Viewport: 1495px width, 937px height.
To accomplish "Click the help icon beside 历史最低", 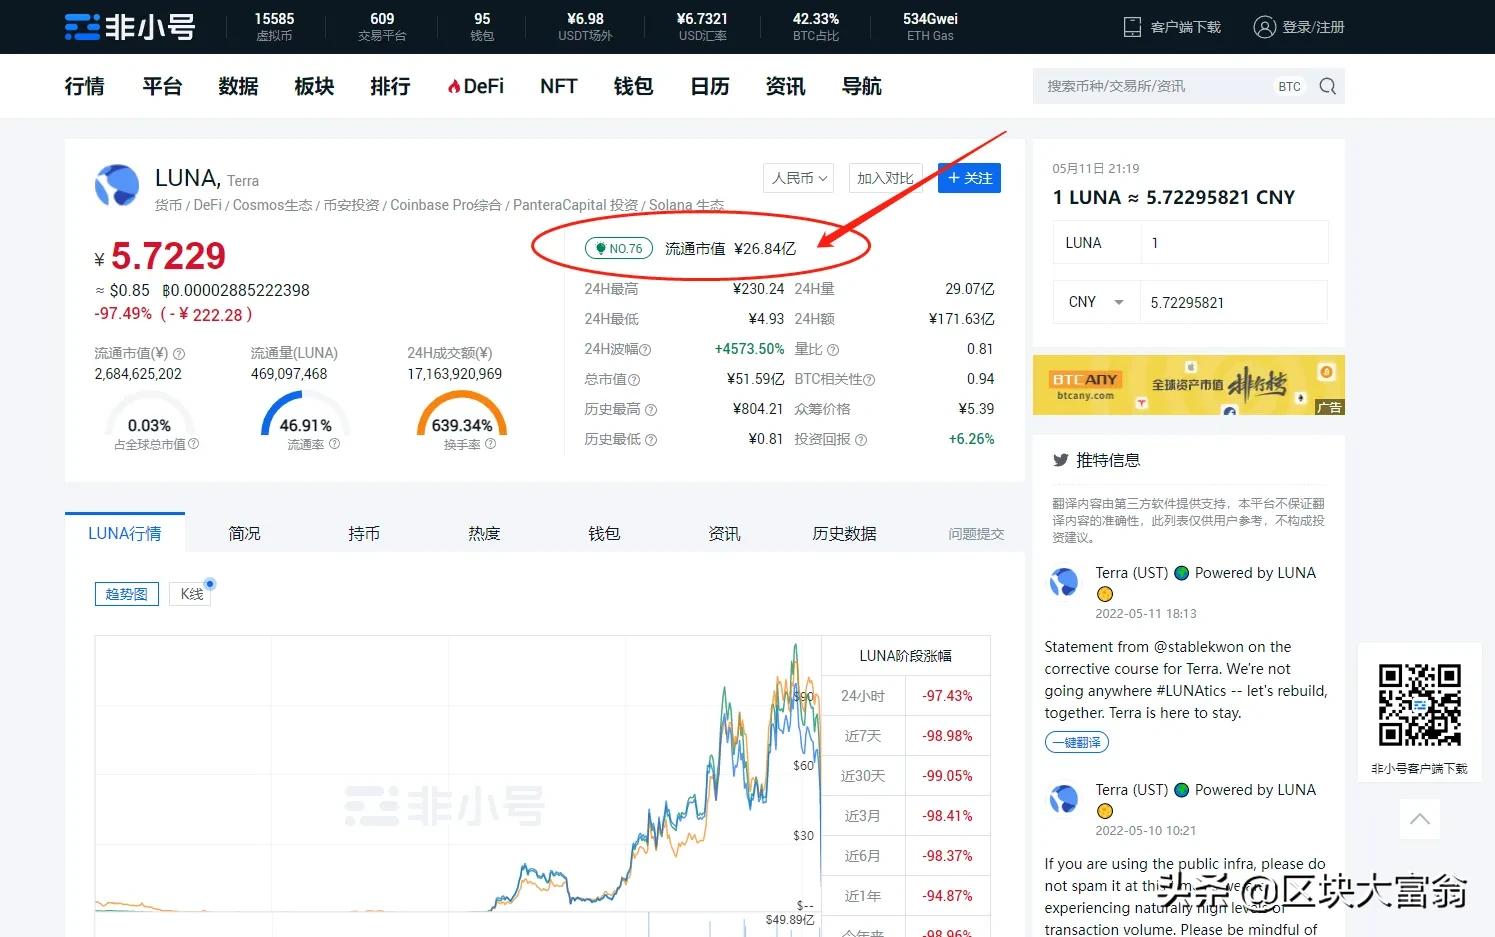I will pos(651,440).
